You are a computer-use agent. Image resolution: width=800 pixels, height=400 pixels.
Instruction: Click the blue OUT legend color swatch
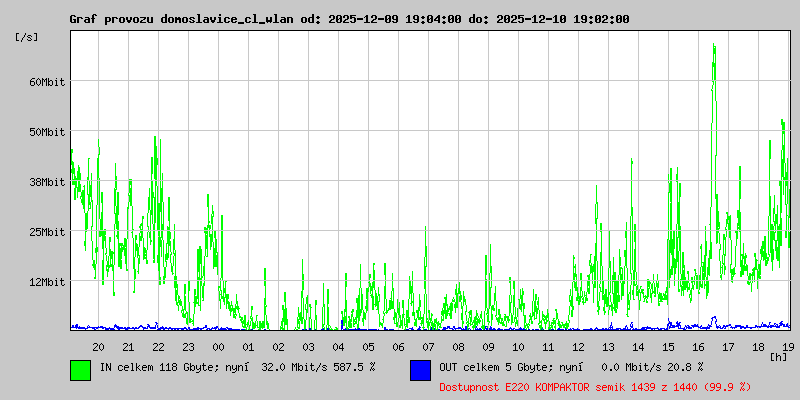click(x=420, y=370)
